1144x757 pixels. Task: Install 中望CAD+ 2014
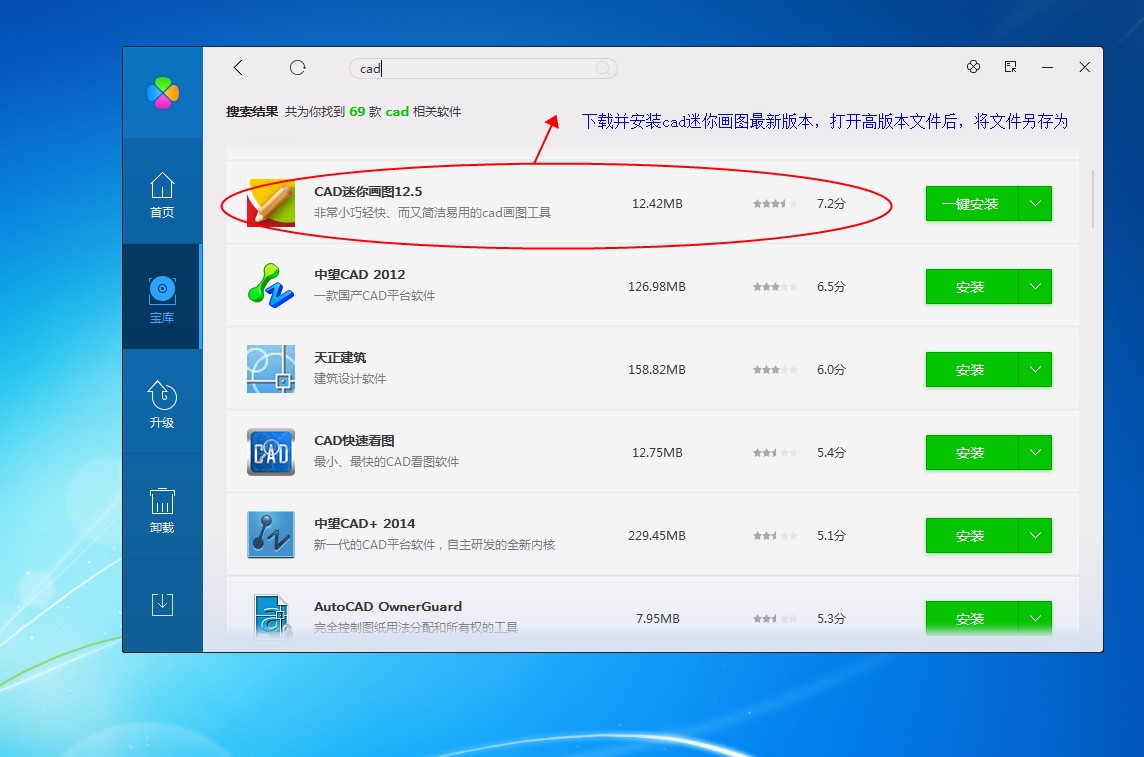972,536
